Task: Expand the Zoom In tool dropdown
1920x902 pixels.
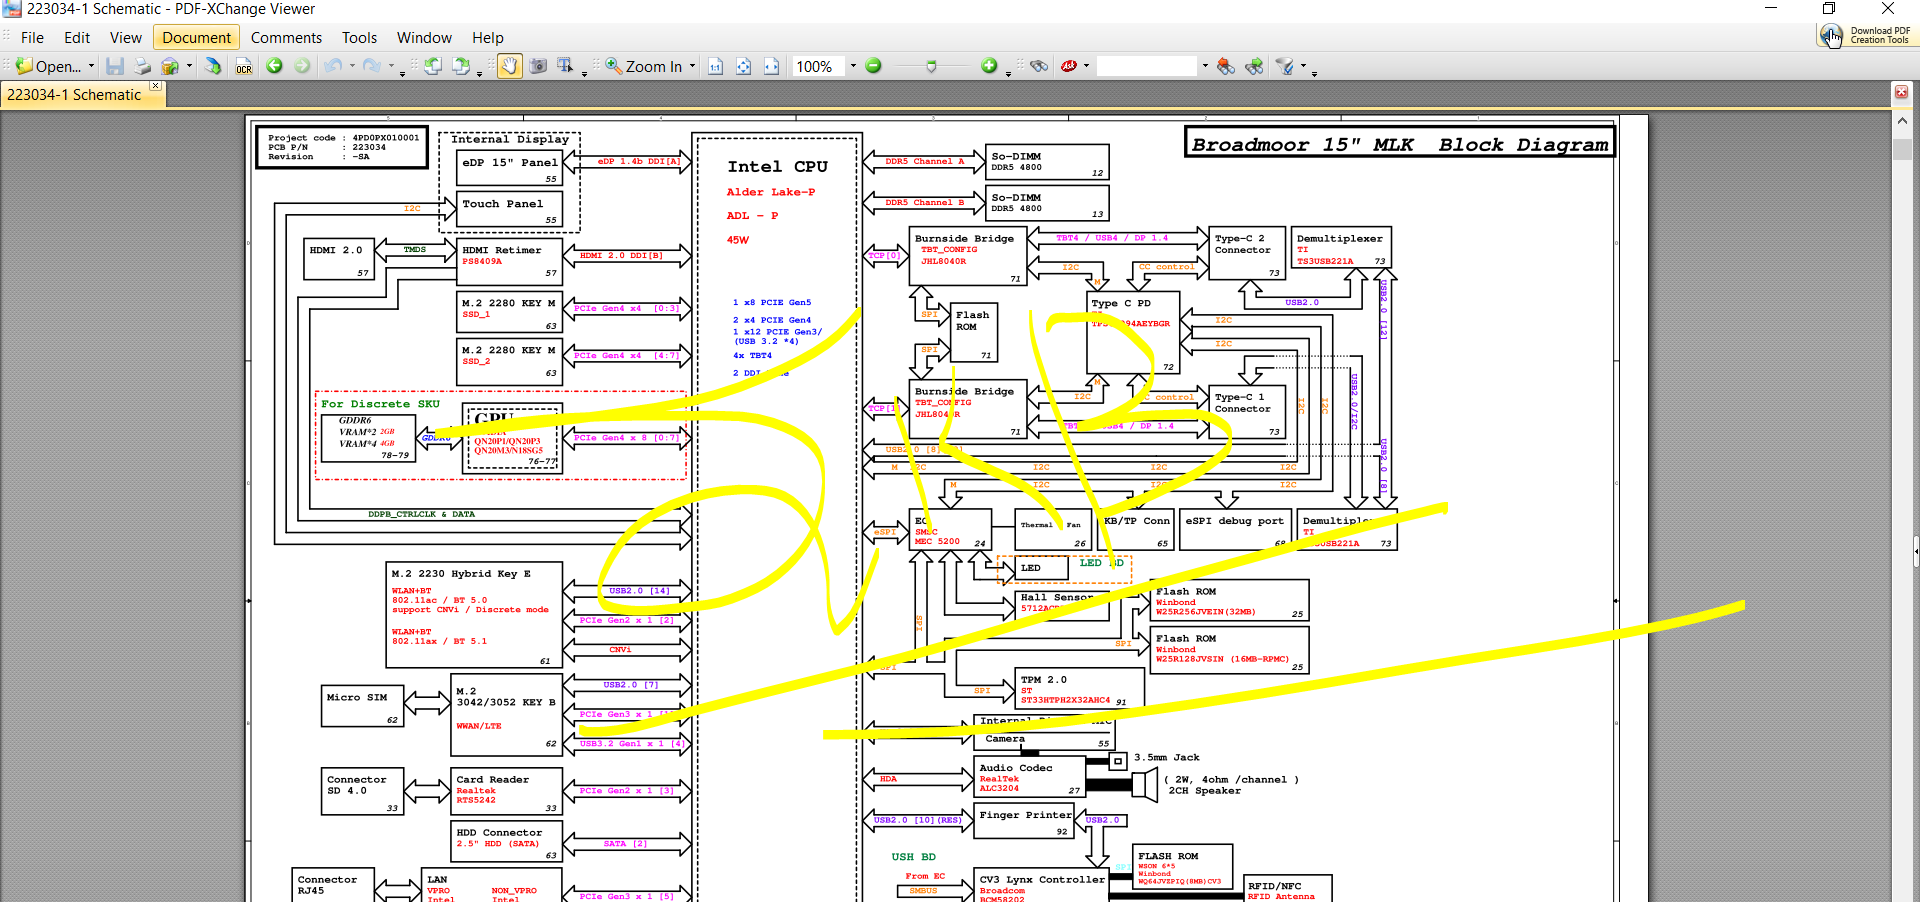Action: coord(692,66)
